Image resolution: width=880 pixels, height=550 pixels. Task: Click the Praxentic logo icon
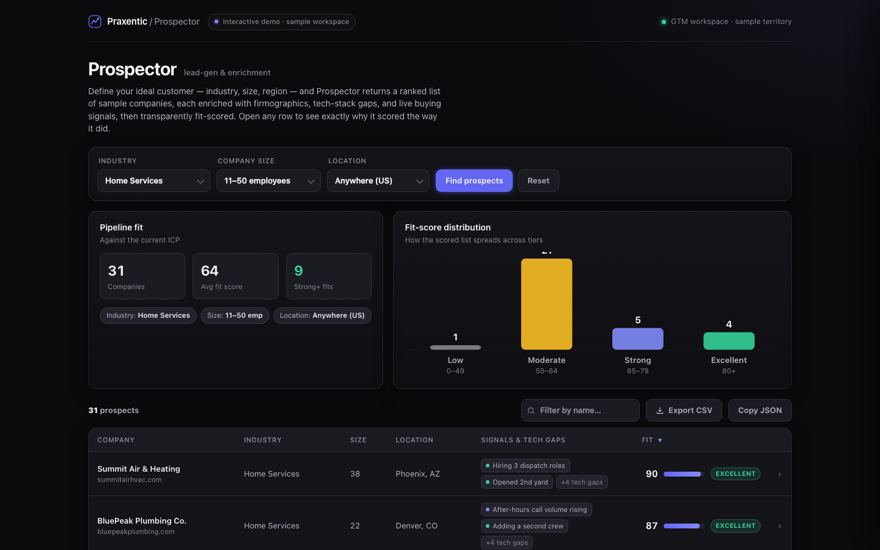coord(95,21)
